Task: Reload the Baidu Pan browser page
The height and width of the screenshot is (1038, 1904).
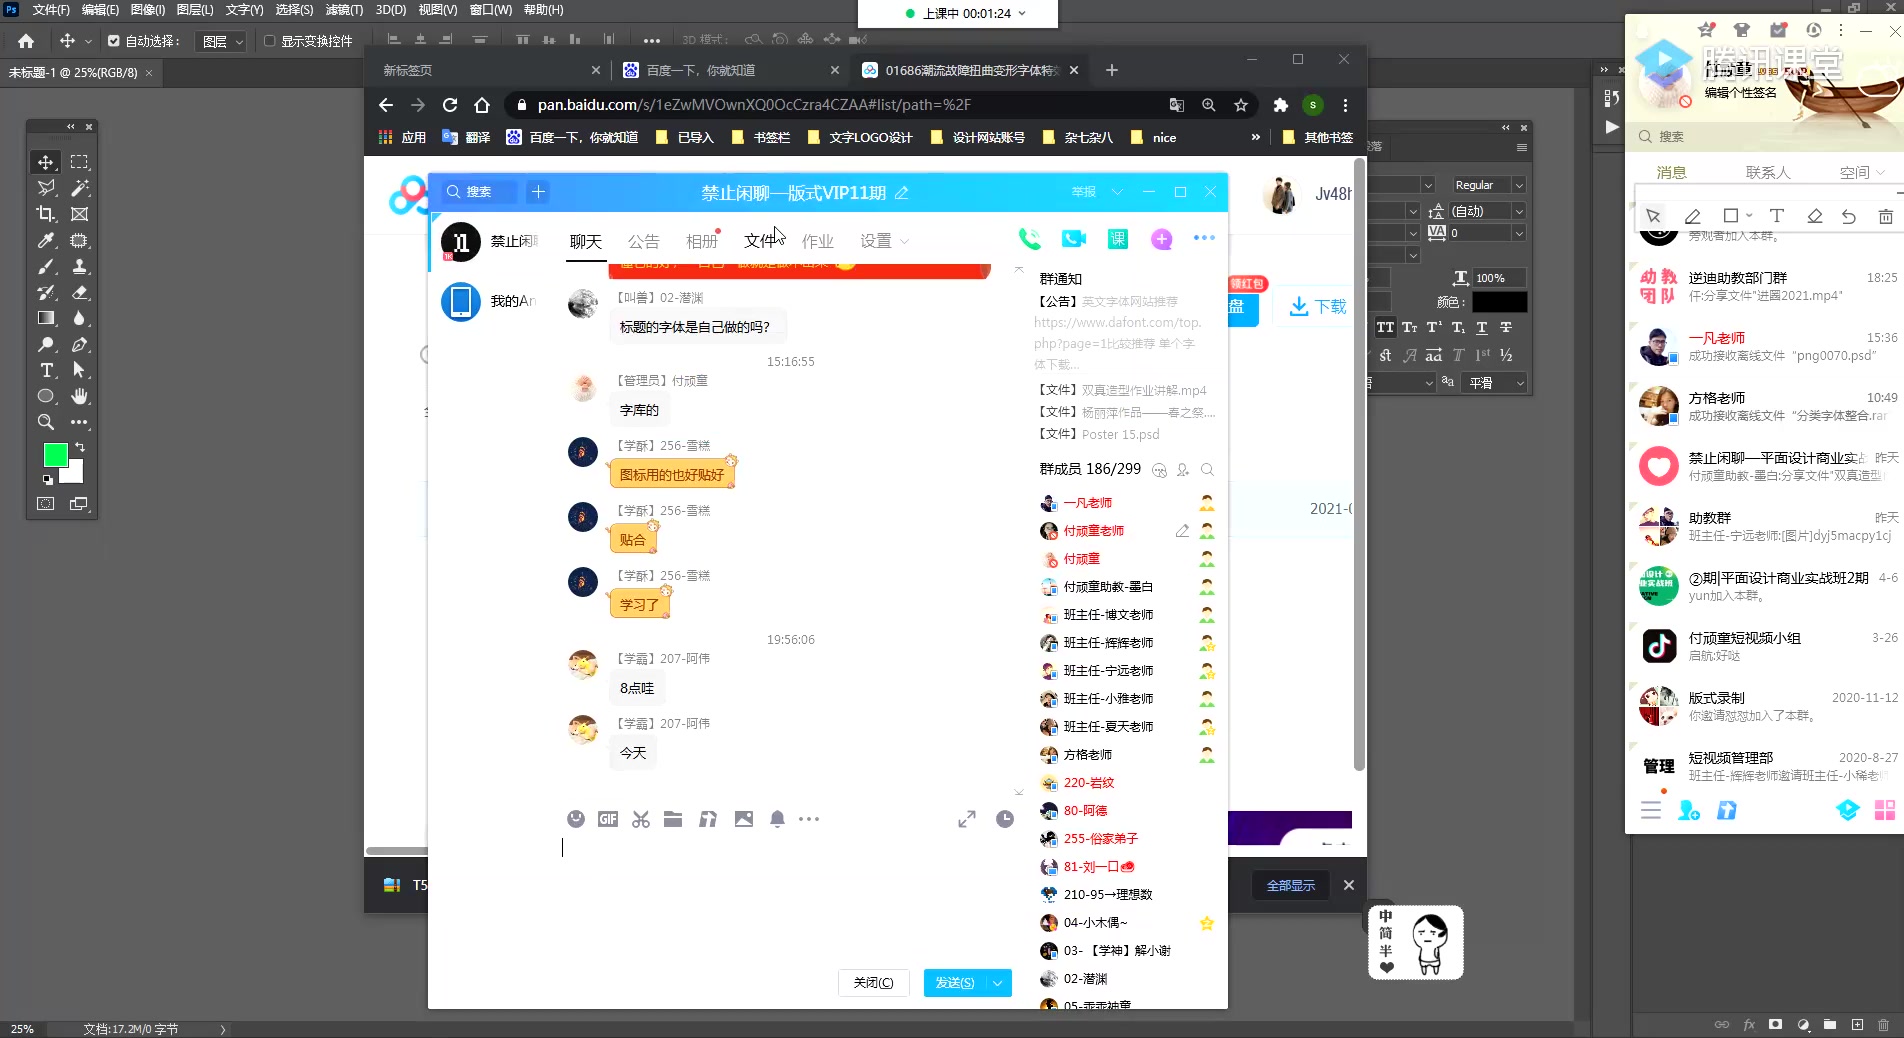Action: pos(450,105)
